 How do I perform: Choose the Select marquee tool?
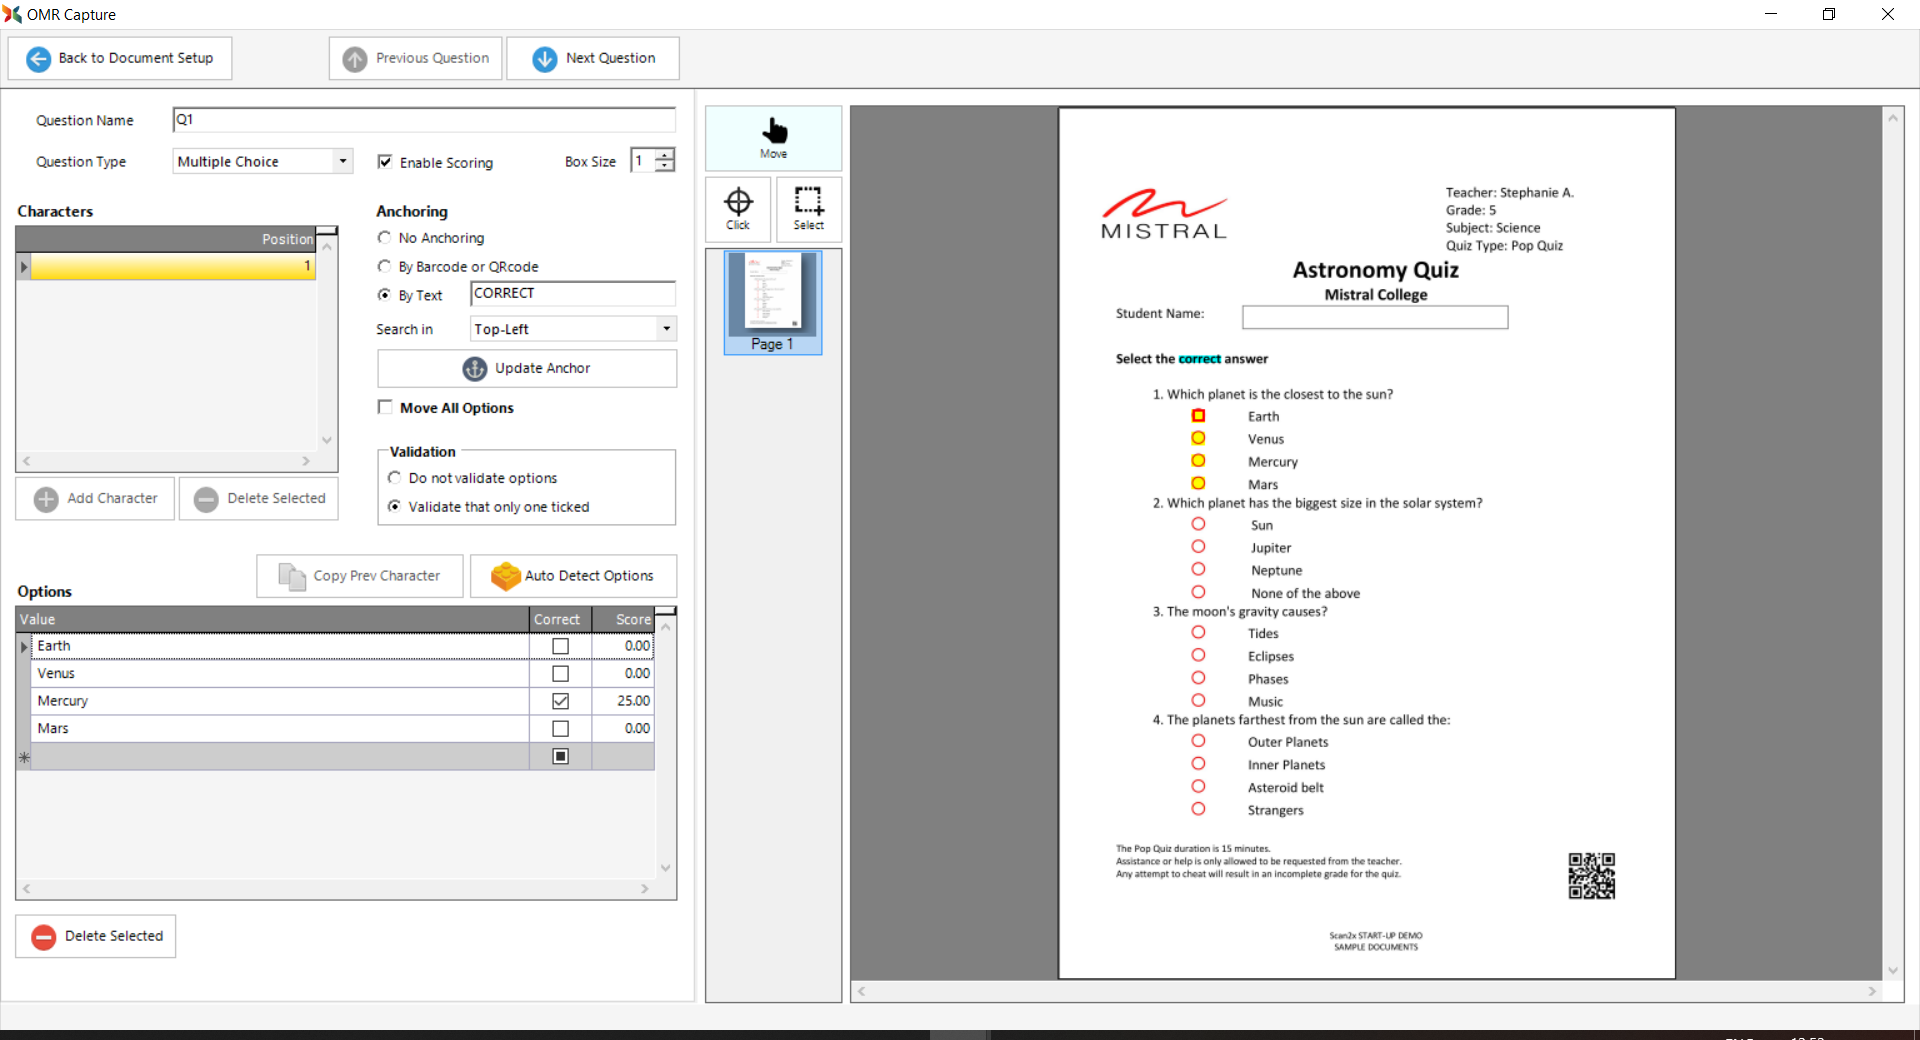pos(808,209)
